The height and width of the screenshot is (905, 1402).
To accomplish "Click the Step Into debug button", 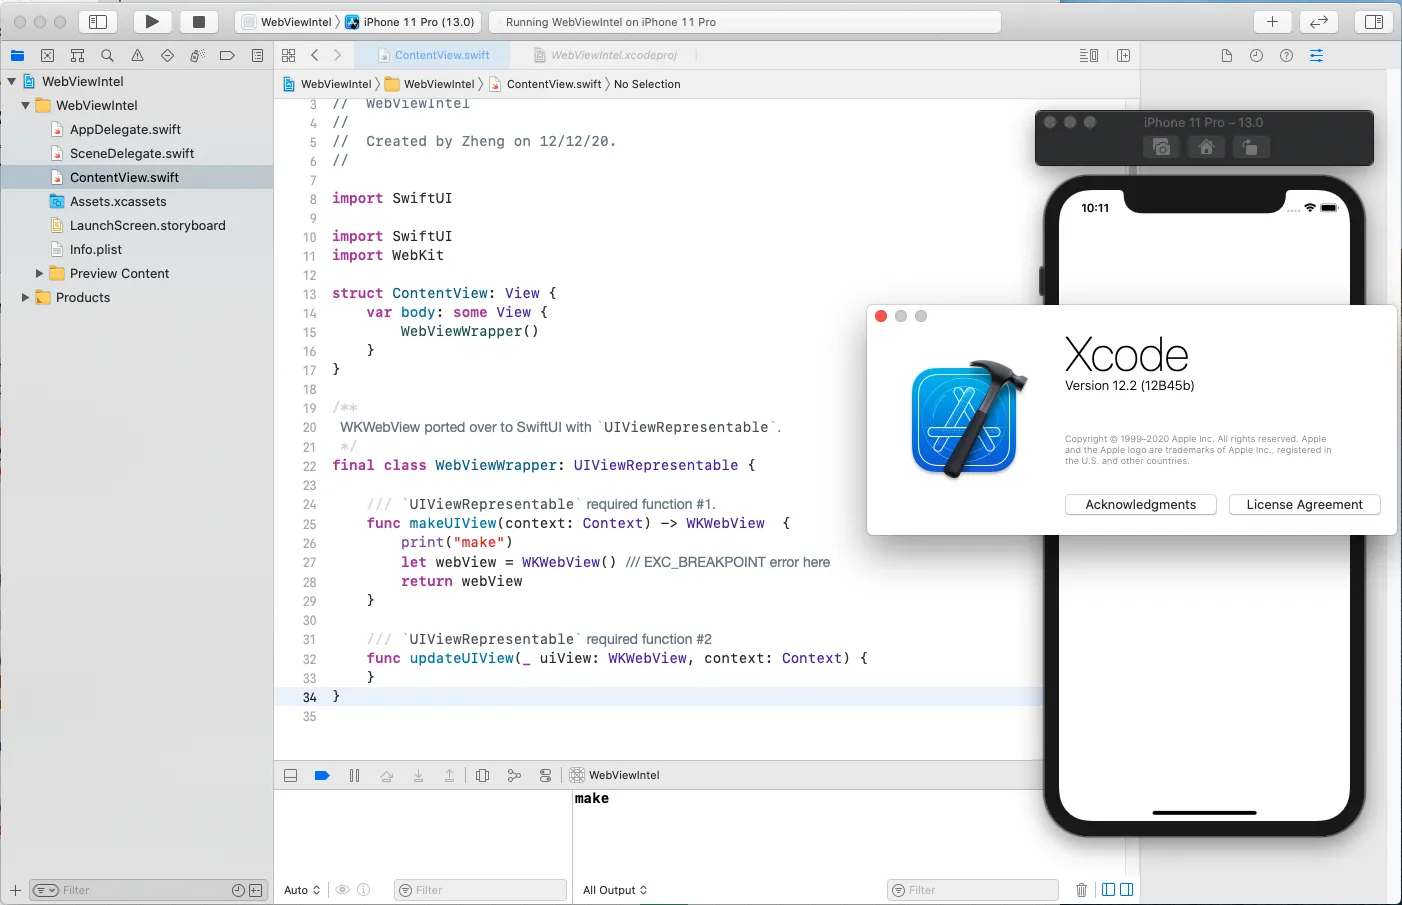I will point(418,775).
